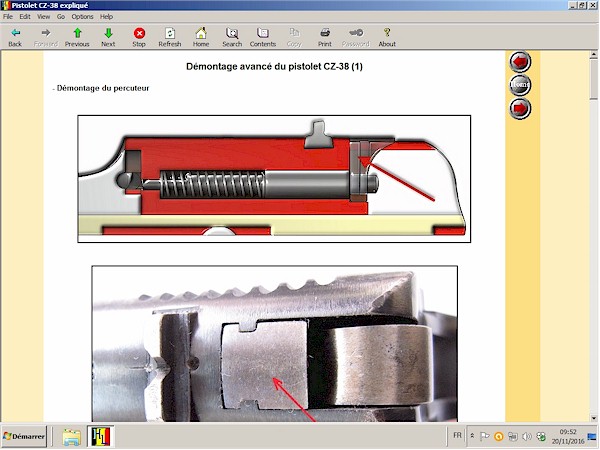The width and height of the screenshot is (600, 450).
Task: Click the scrollbar up arrow
Action: pos(594,55)
